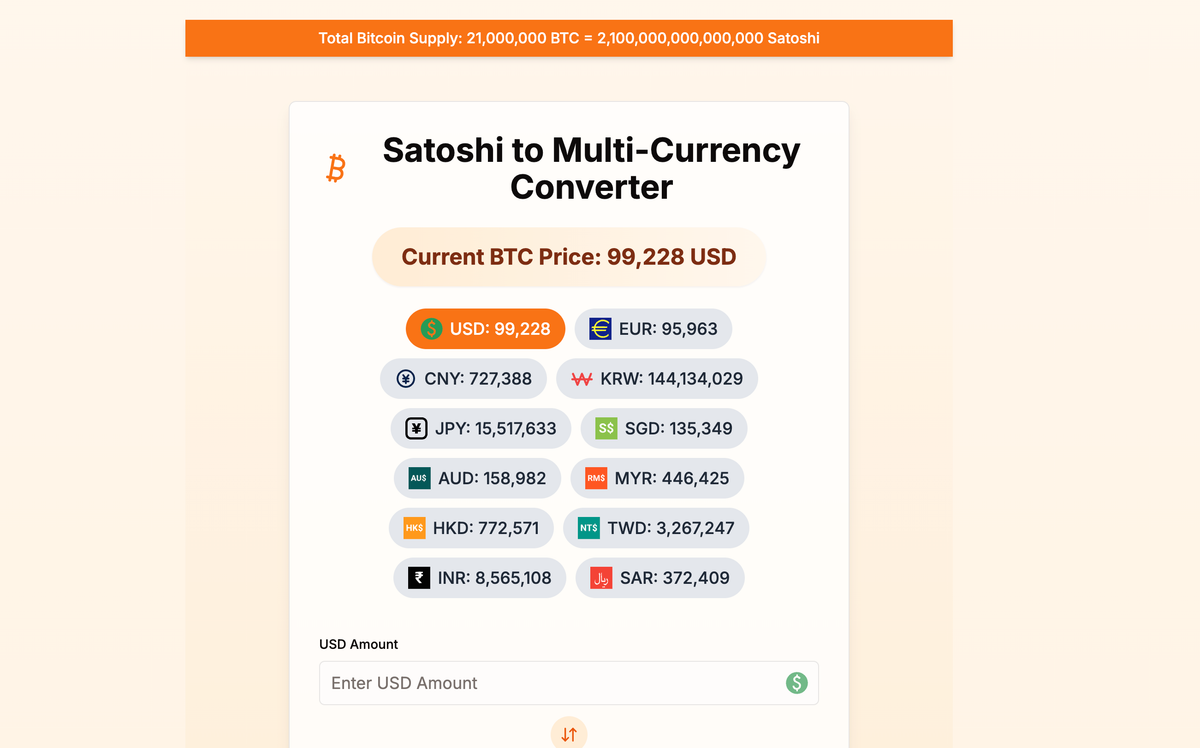This screenshot has height=748, width=1200.
Task: Click the yen icon beside JPY
Action: (x=416, y=428)
